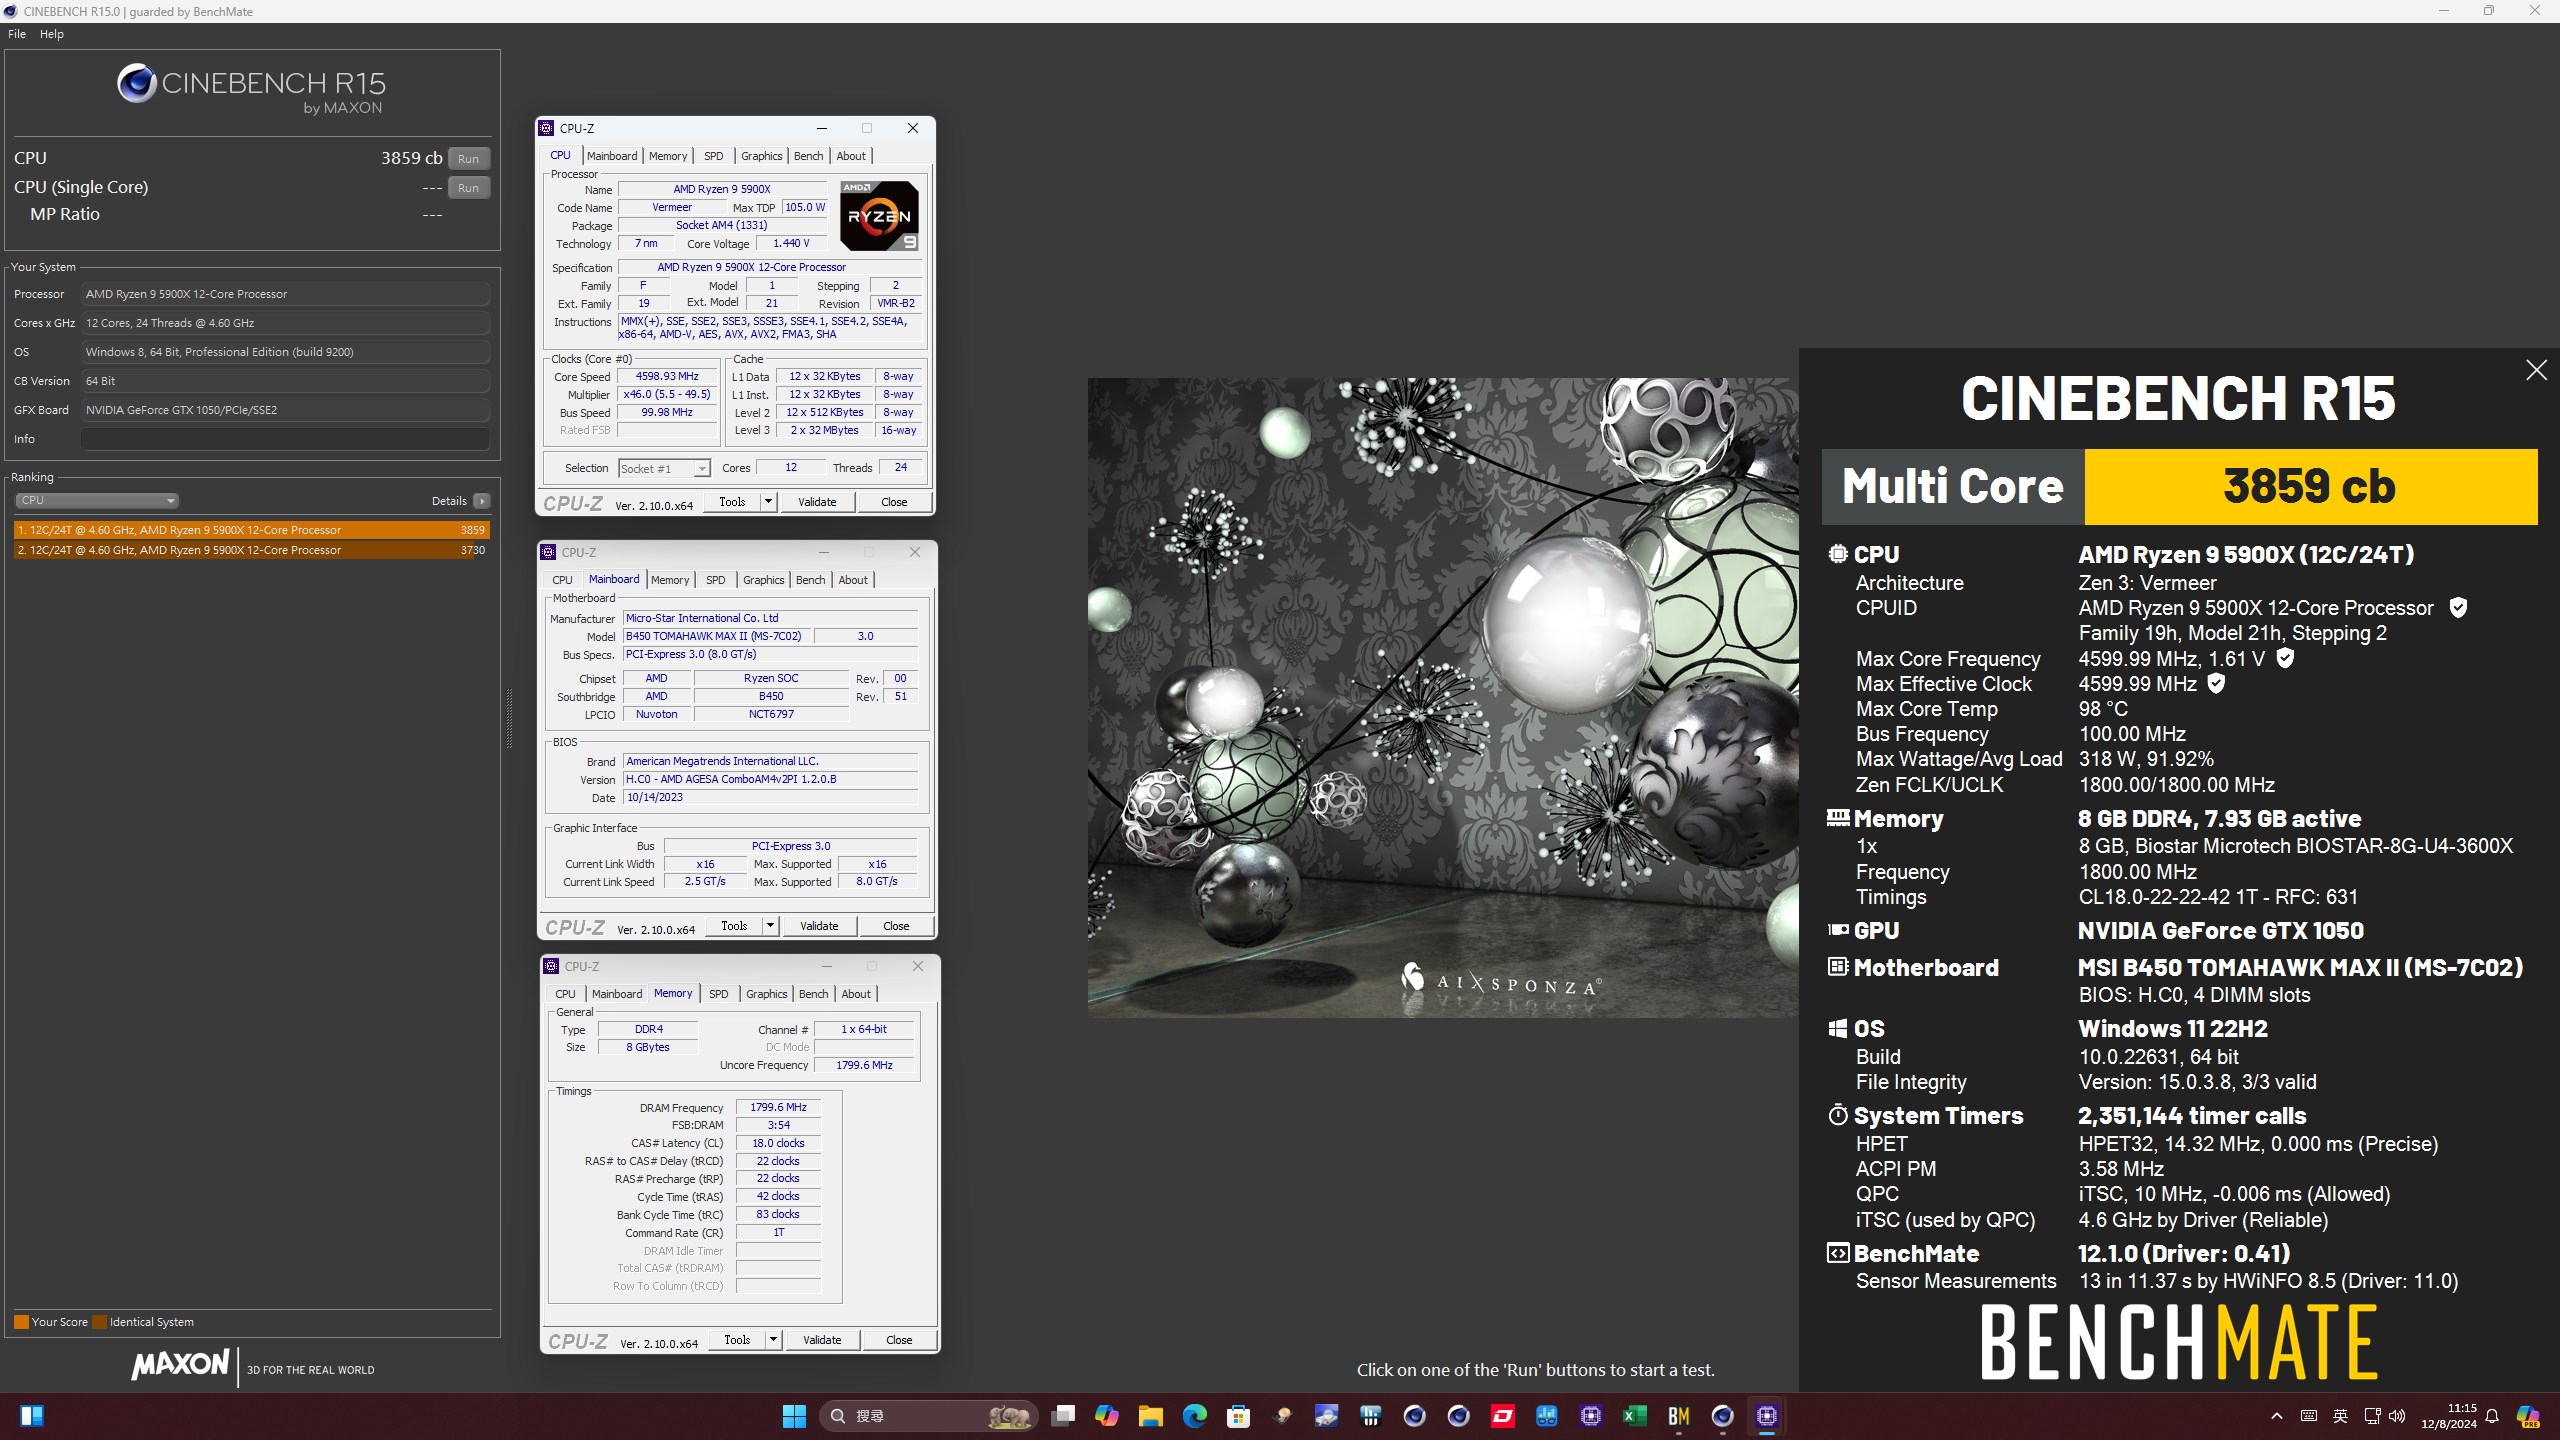Click the taskbar clock showing 11:15
Image resolution: width=2560 pixels, height=1440 pixels.
tap(2448, 1416)
